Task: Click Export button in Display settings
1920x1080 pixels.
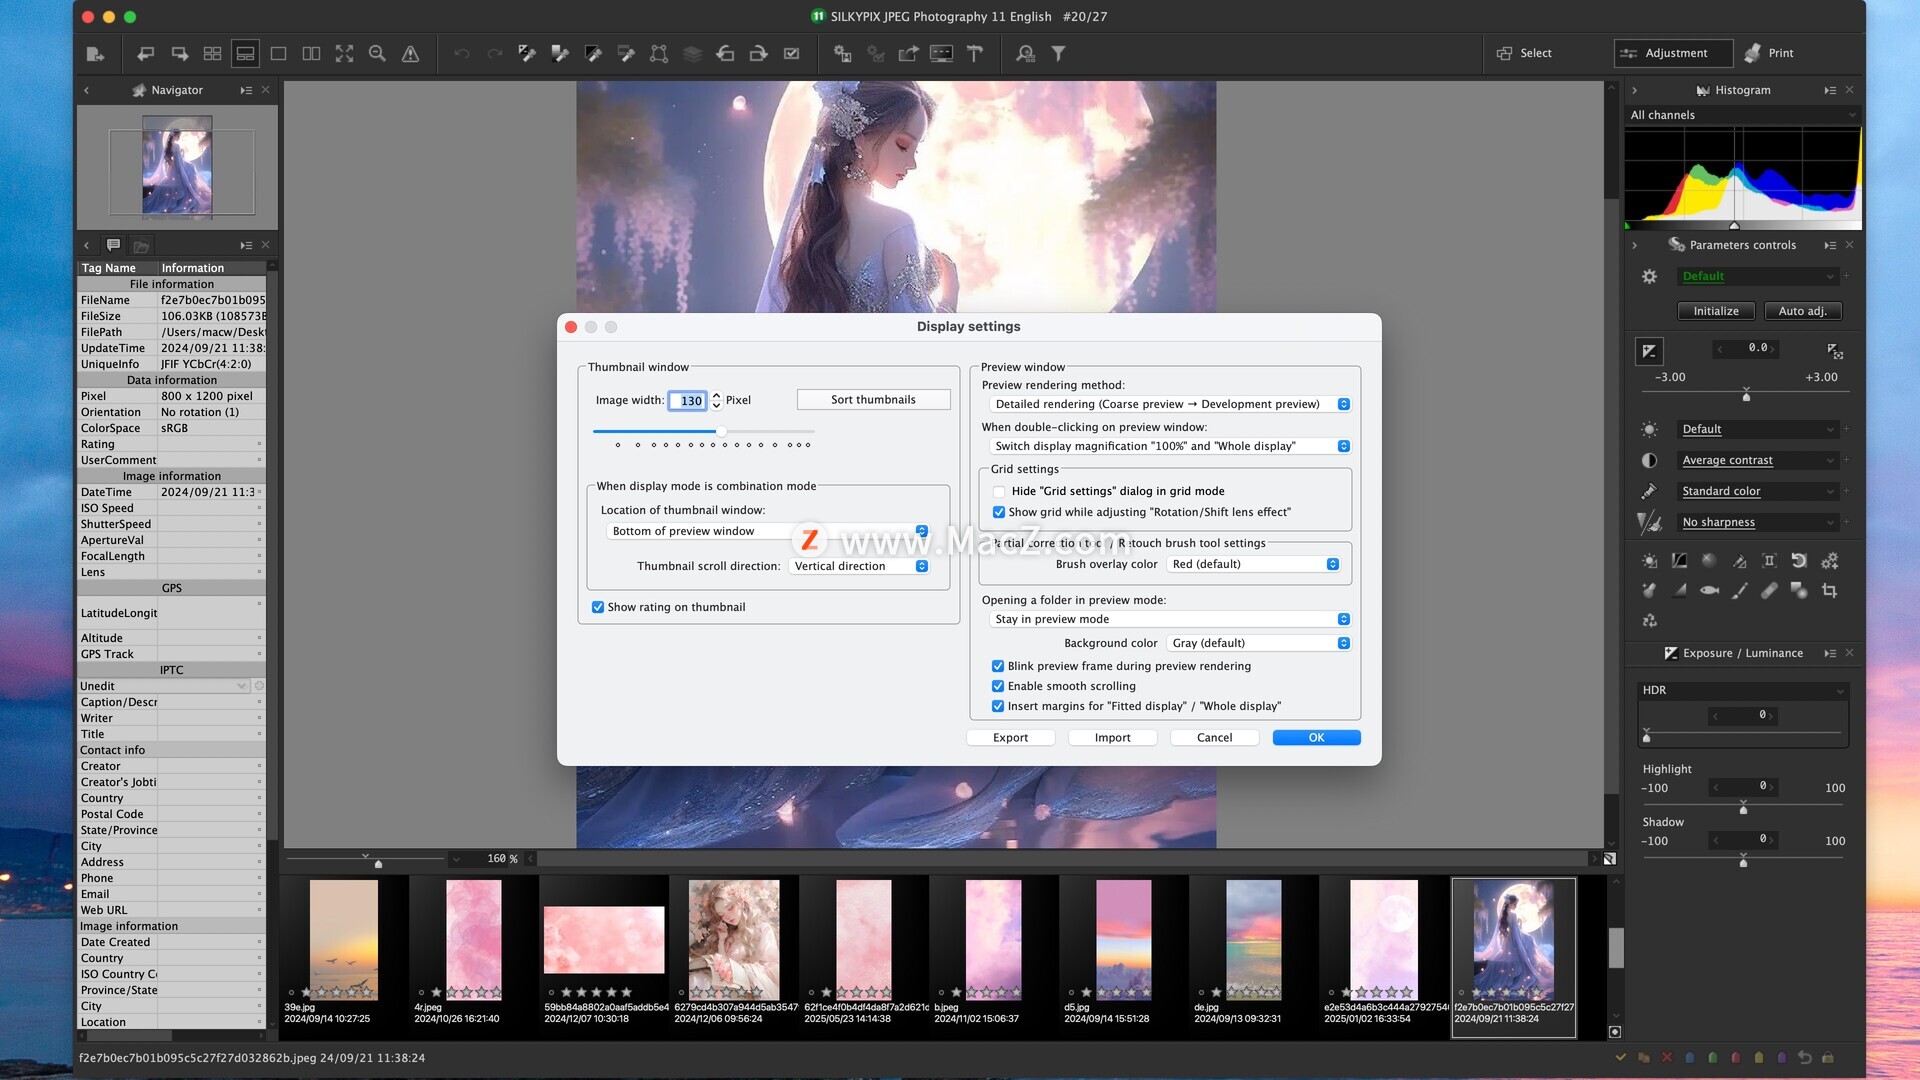Action: click(1010, 737)
